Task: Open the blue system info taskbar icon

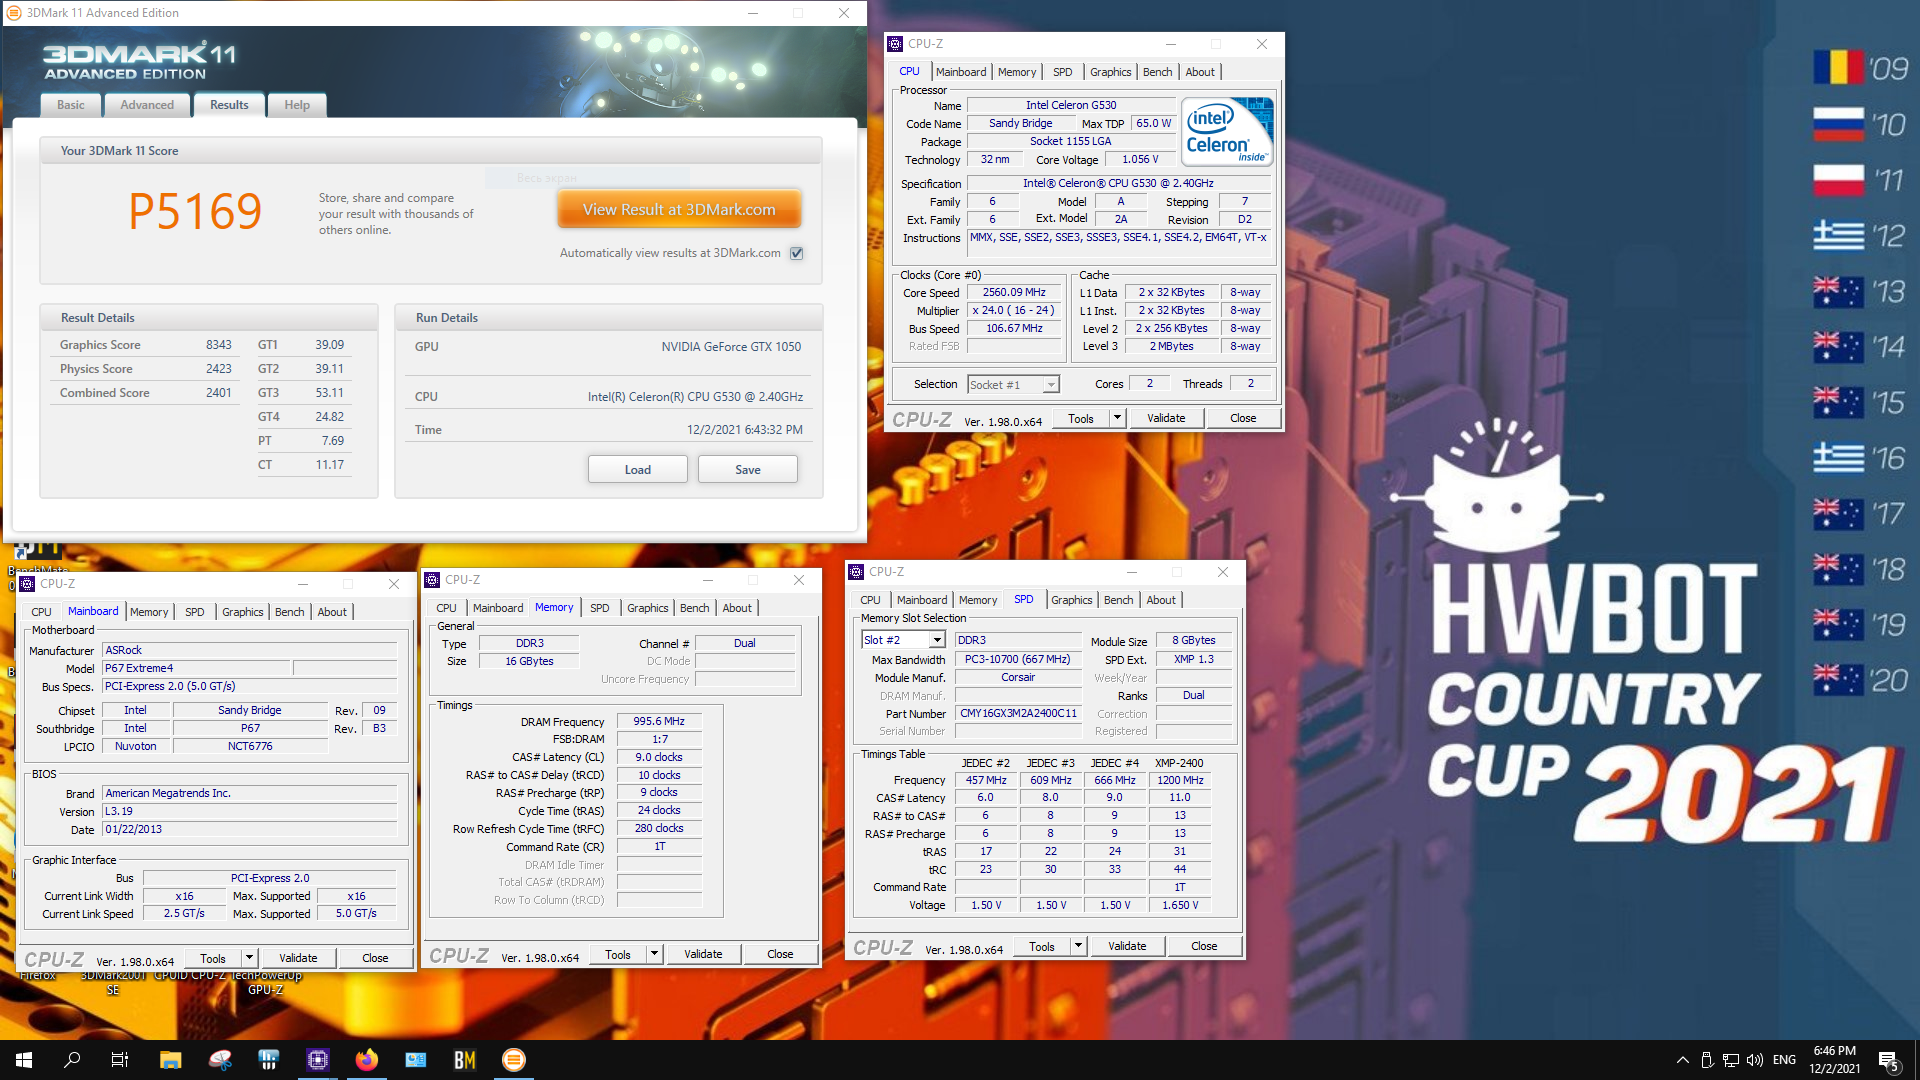Action: pos(416,1060)
